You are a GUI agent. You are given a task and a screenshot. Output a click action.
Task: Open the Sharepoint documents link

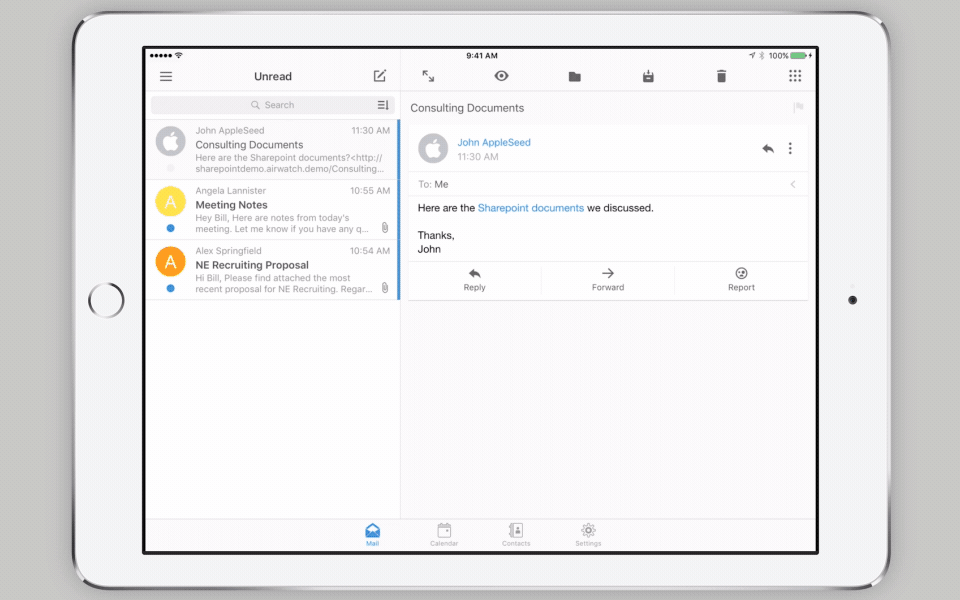530,208
